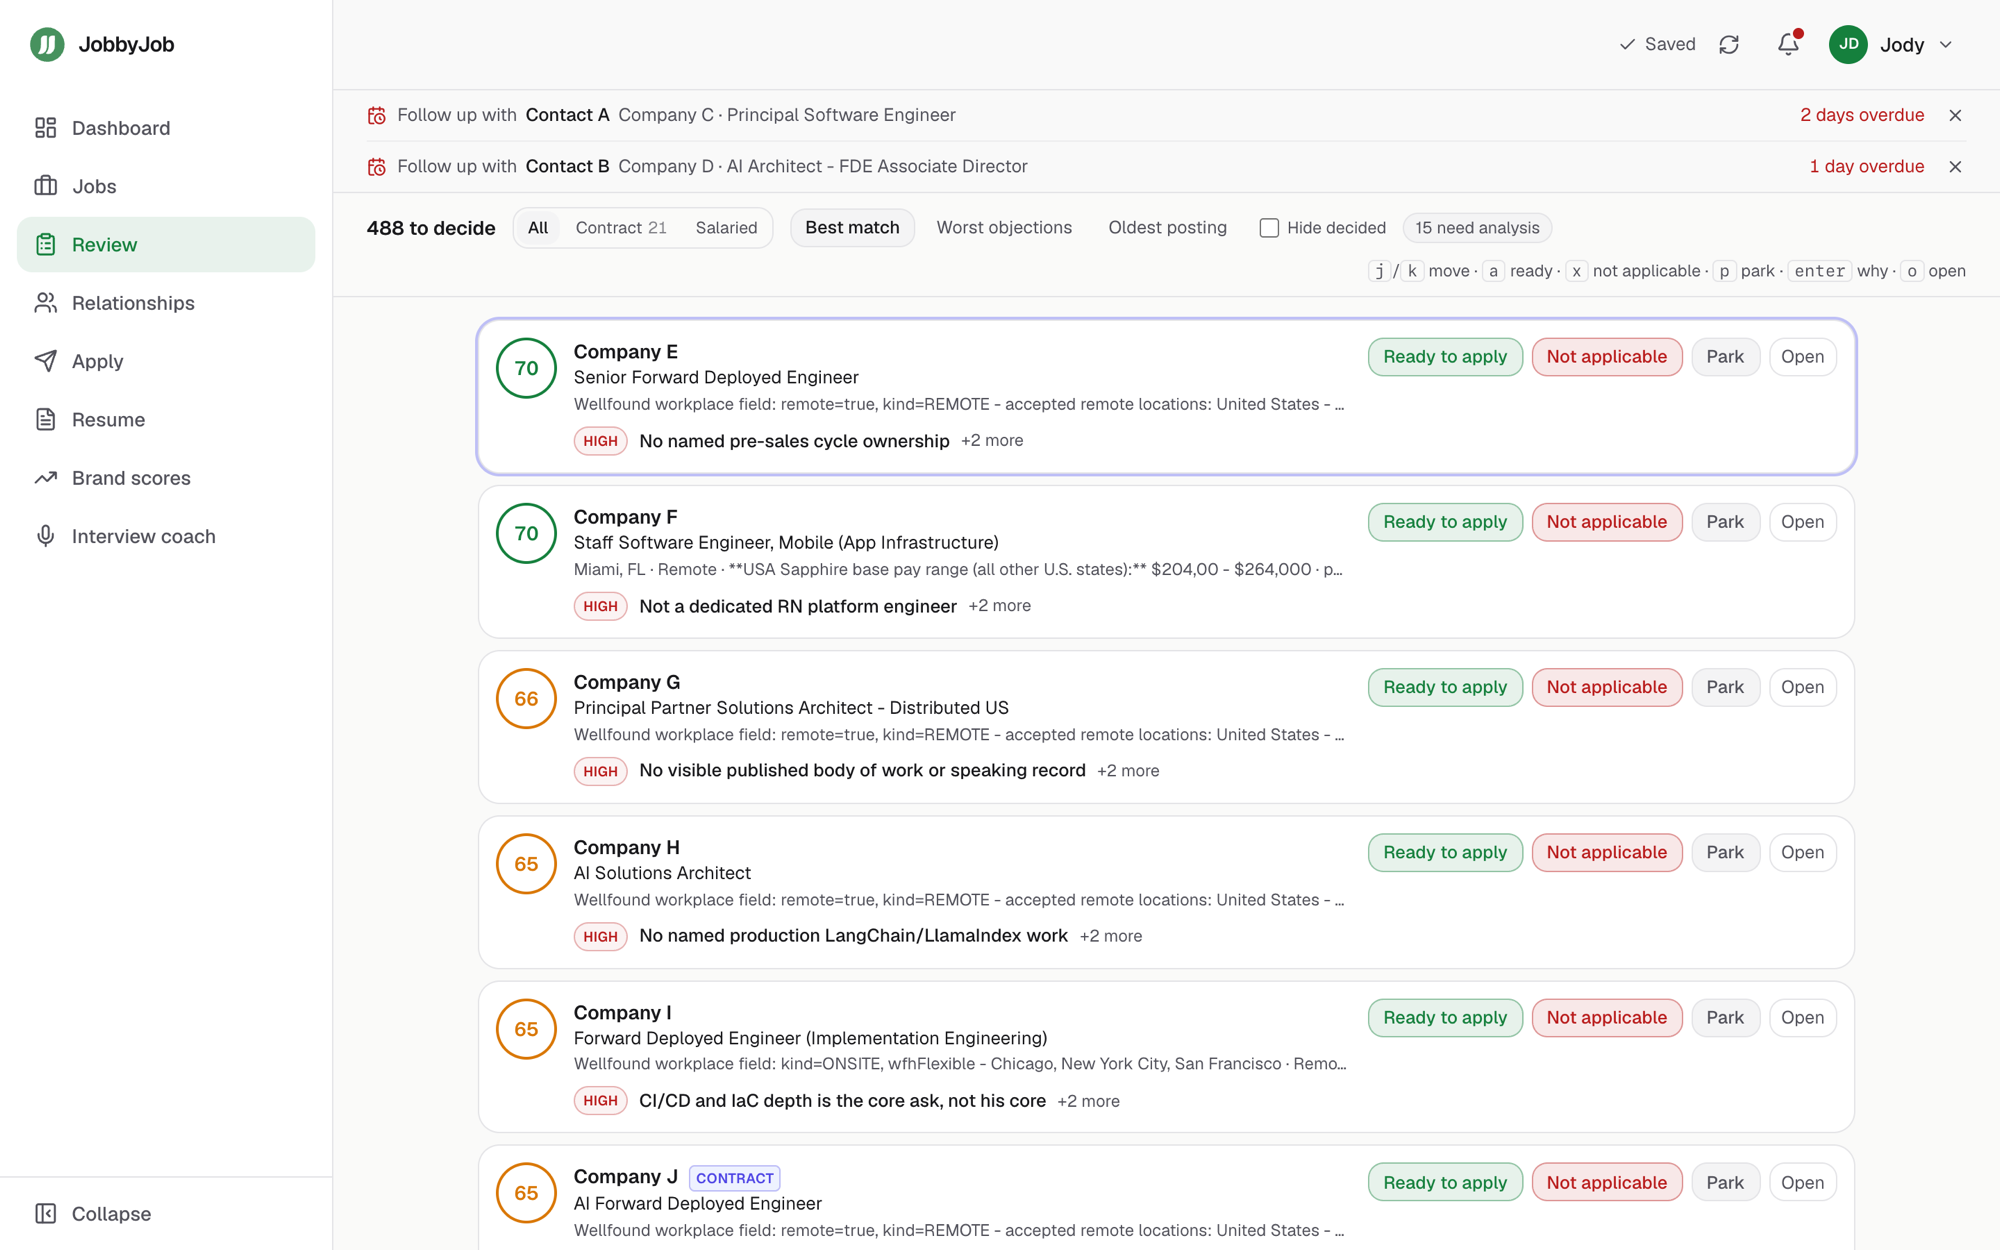Screen dimensions: 2000x1250
Task: Sort by Oldest posting
Action: tap(1167, 228)
